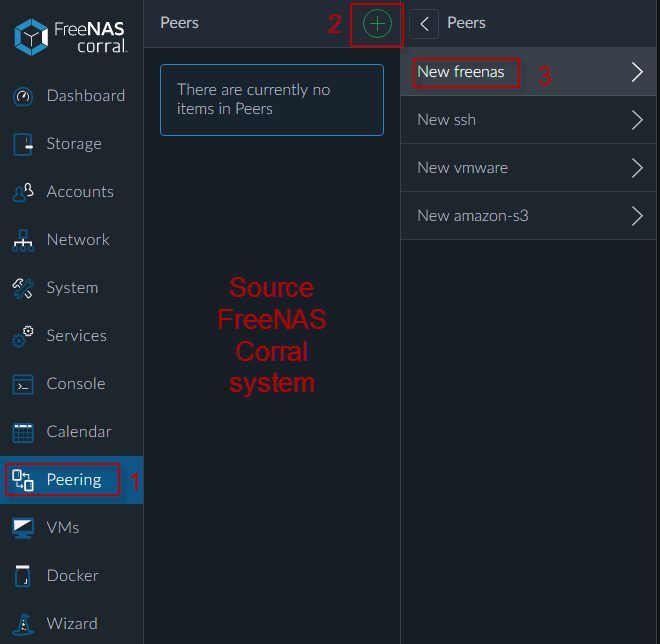Click Peers title next to plus button
This screenshot has height=644, width=660.
[x=179, y=23]
